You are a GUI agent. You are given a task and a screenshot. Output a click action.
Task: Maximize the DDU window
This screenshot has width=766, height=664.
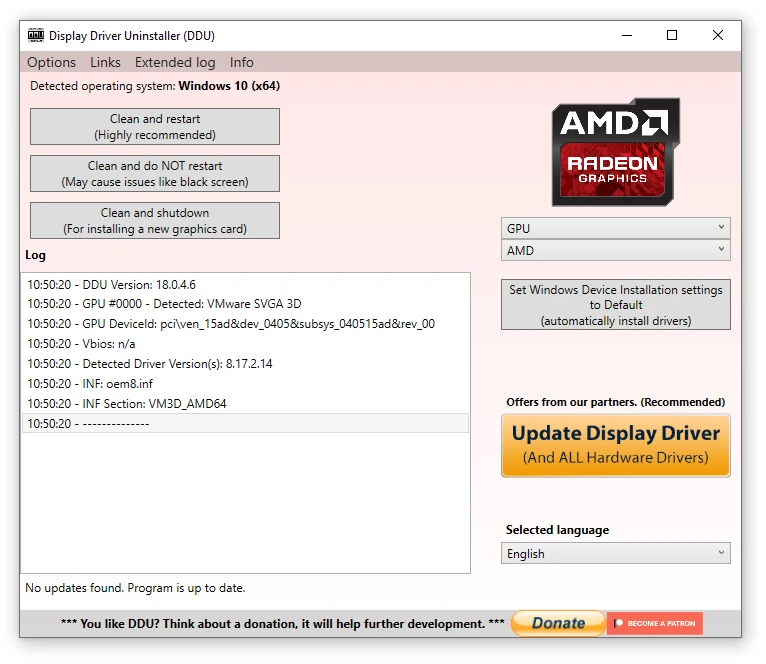[x=672, y=36]
